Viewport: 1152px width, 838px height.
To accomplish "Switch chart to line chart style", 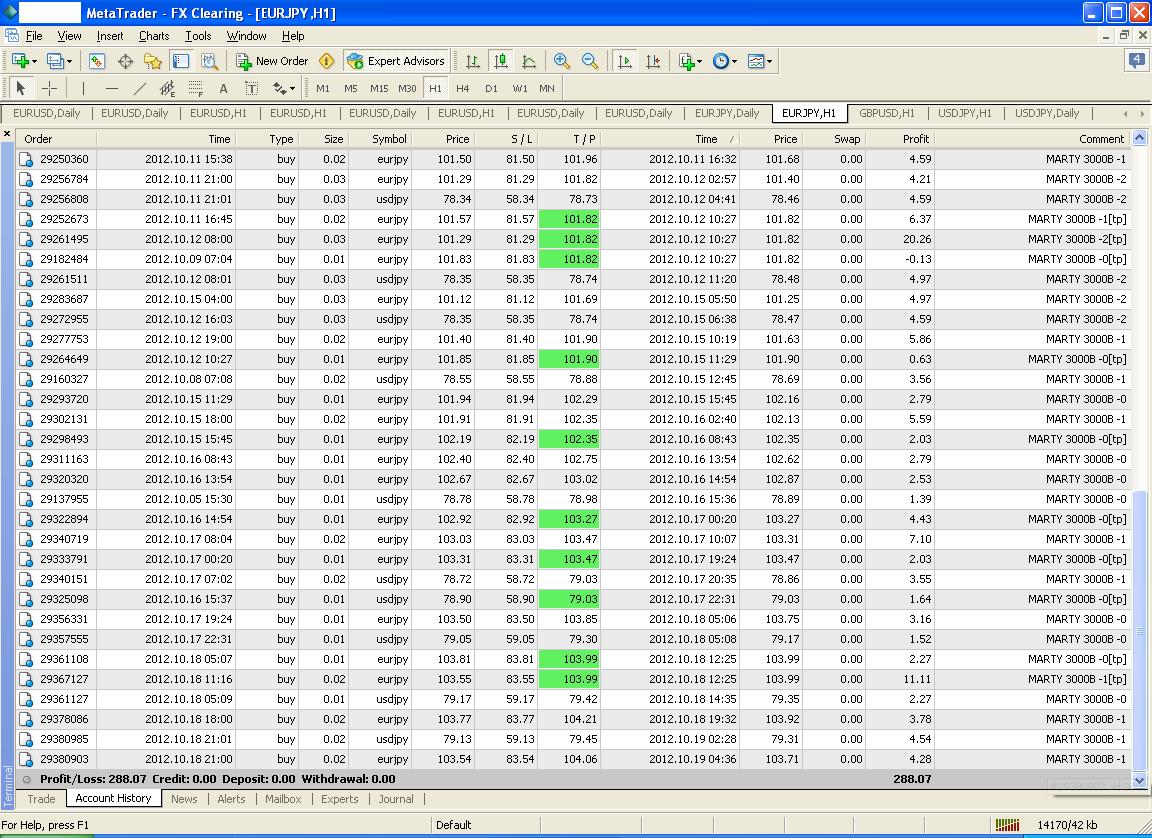I will tap(529, 62).
